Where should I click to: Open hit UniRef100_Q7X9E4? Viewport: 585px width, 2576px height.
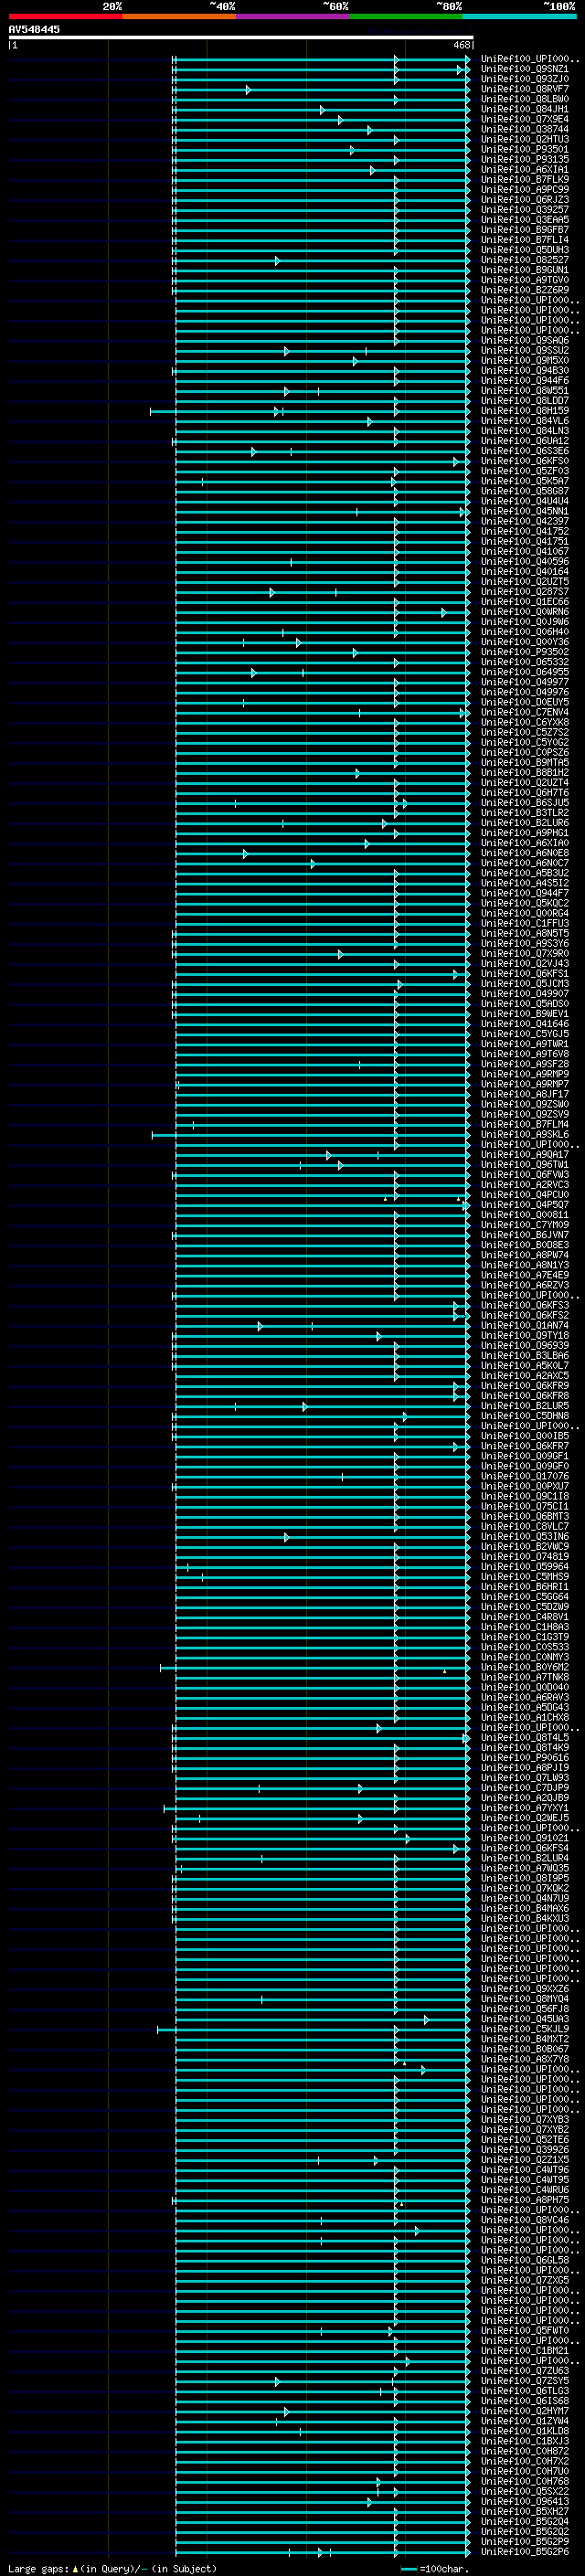pyautogui.click(x=525, y=119)
